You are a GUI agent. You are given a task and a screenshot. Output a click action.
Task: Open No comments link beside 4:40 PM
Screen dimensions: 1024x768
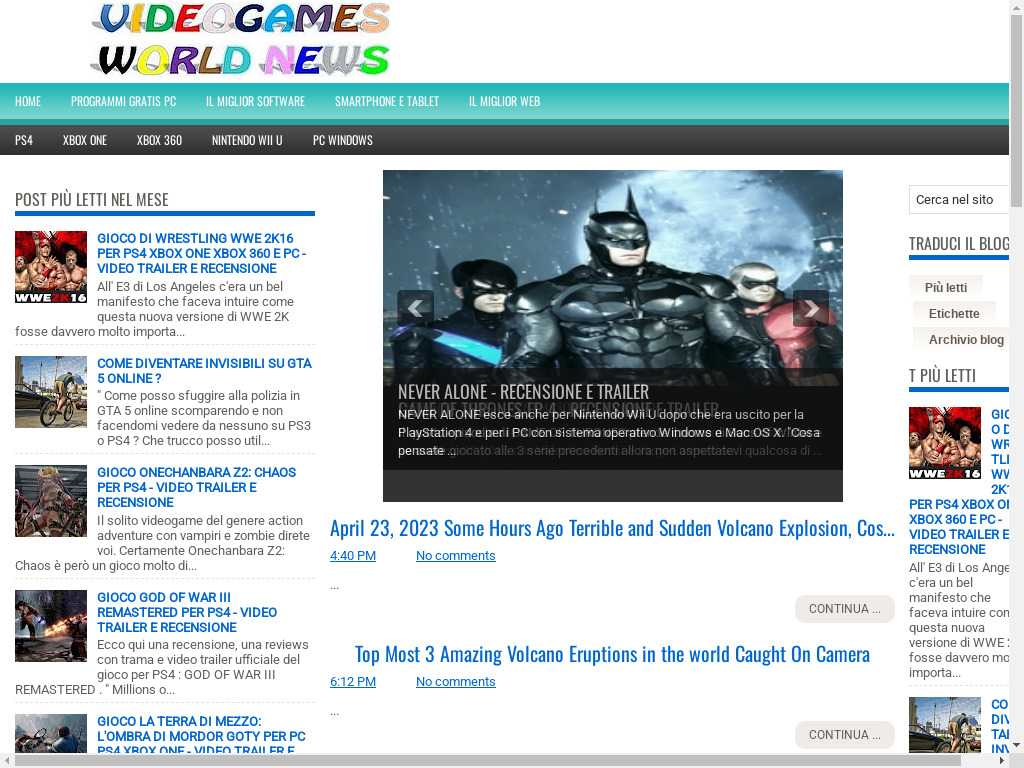pyautogui.click(x=455, y=556)
